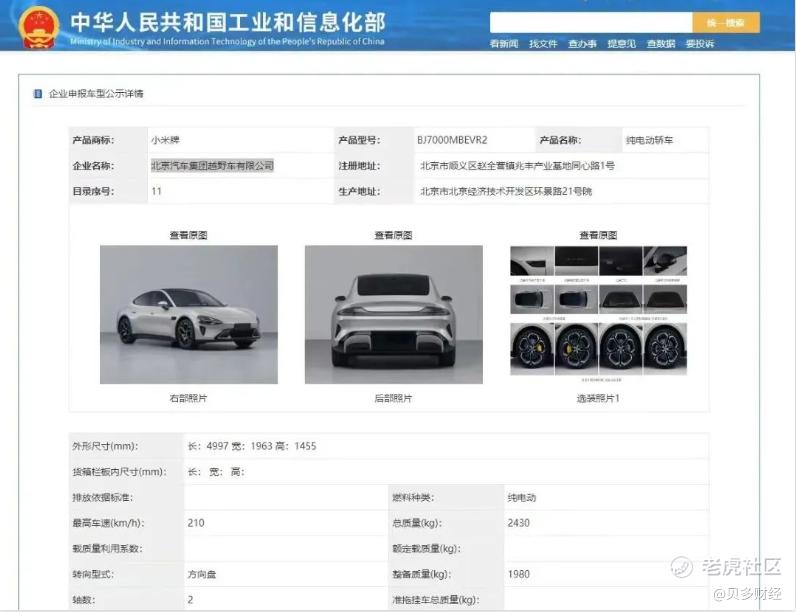
Task: Click the 轴数 label
Action: (84, 600)
